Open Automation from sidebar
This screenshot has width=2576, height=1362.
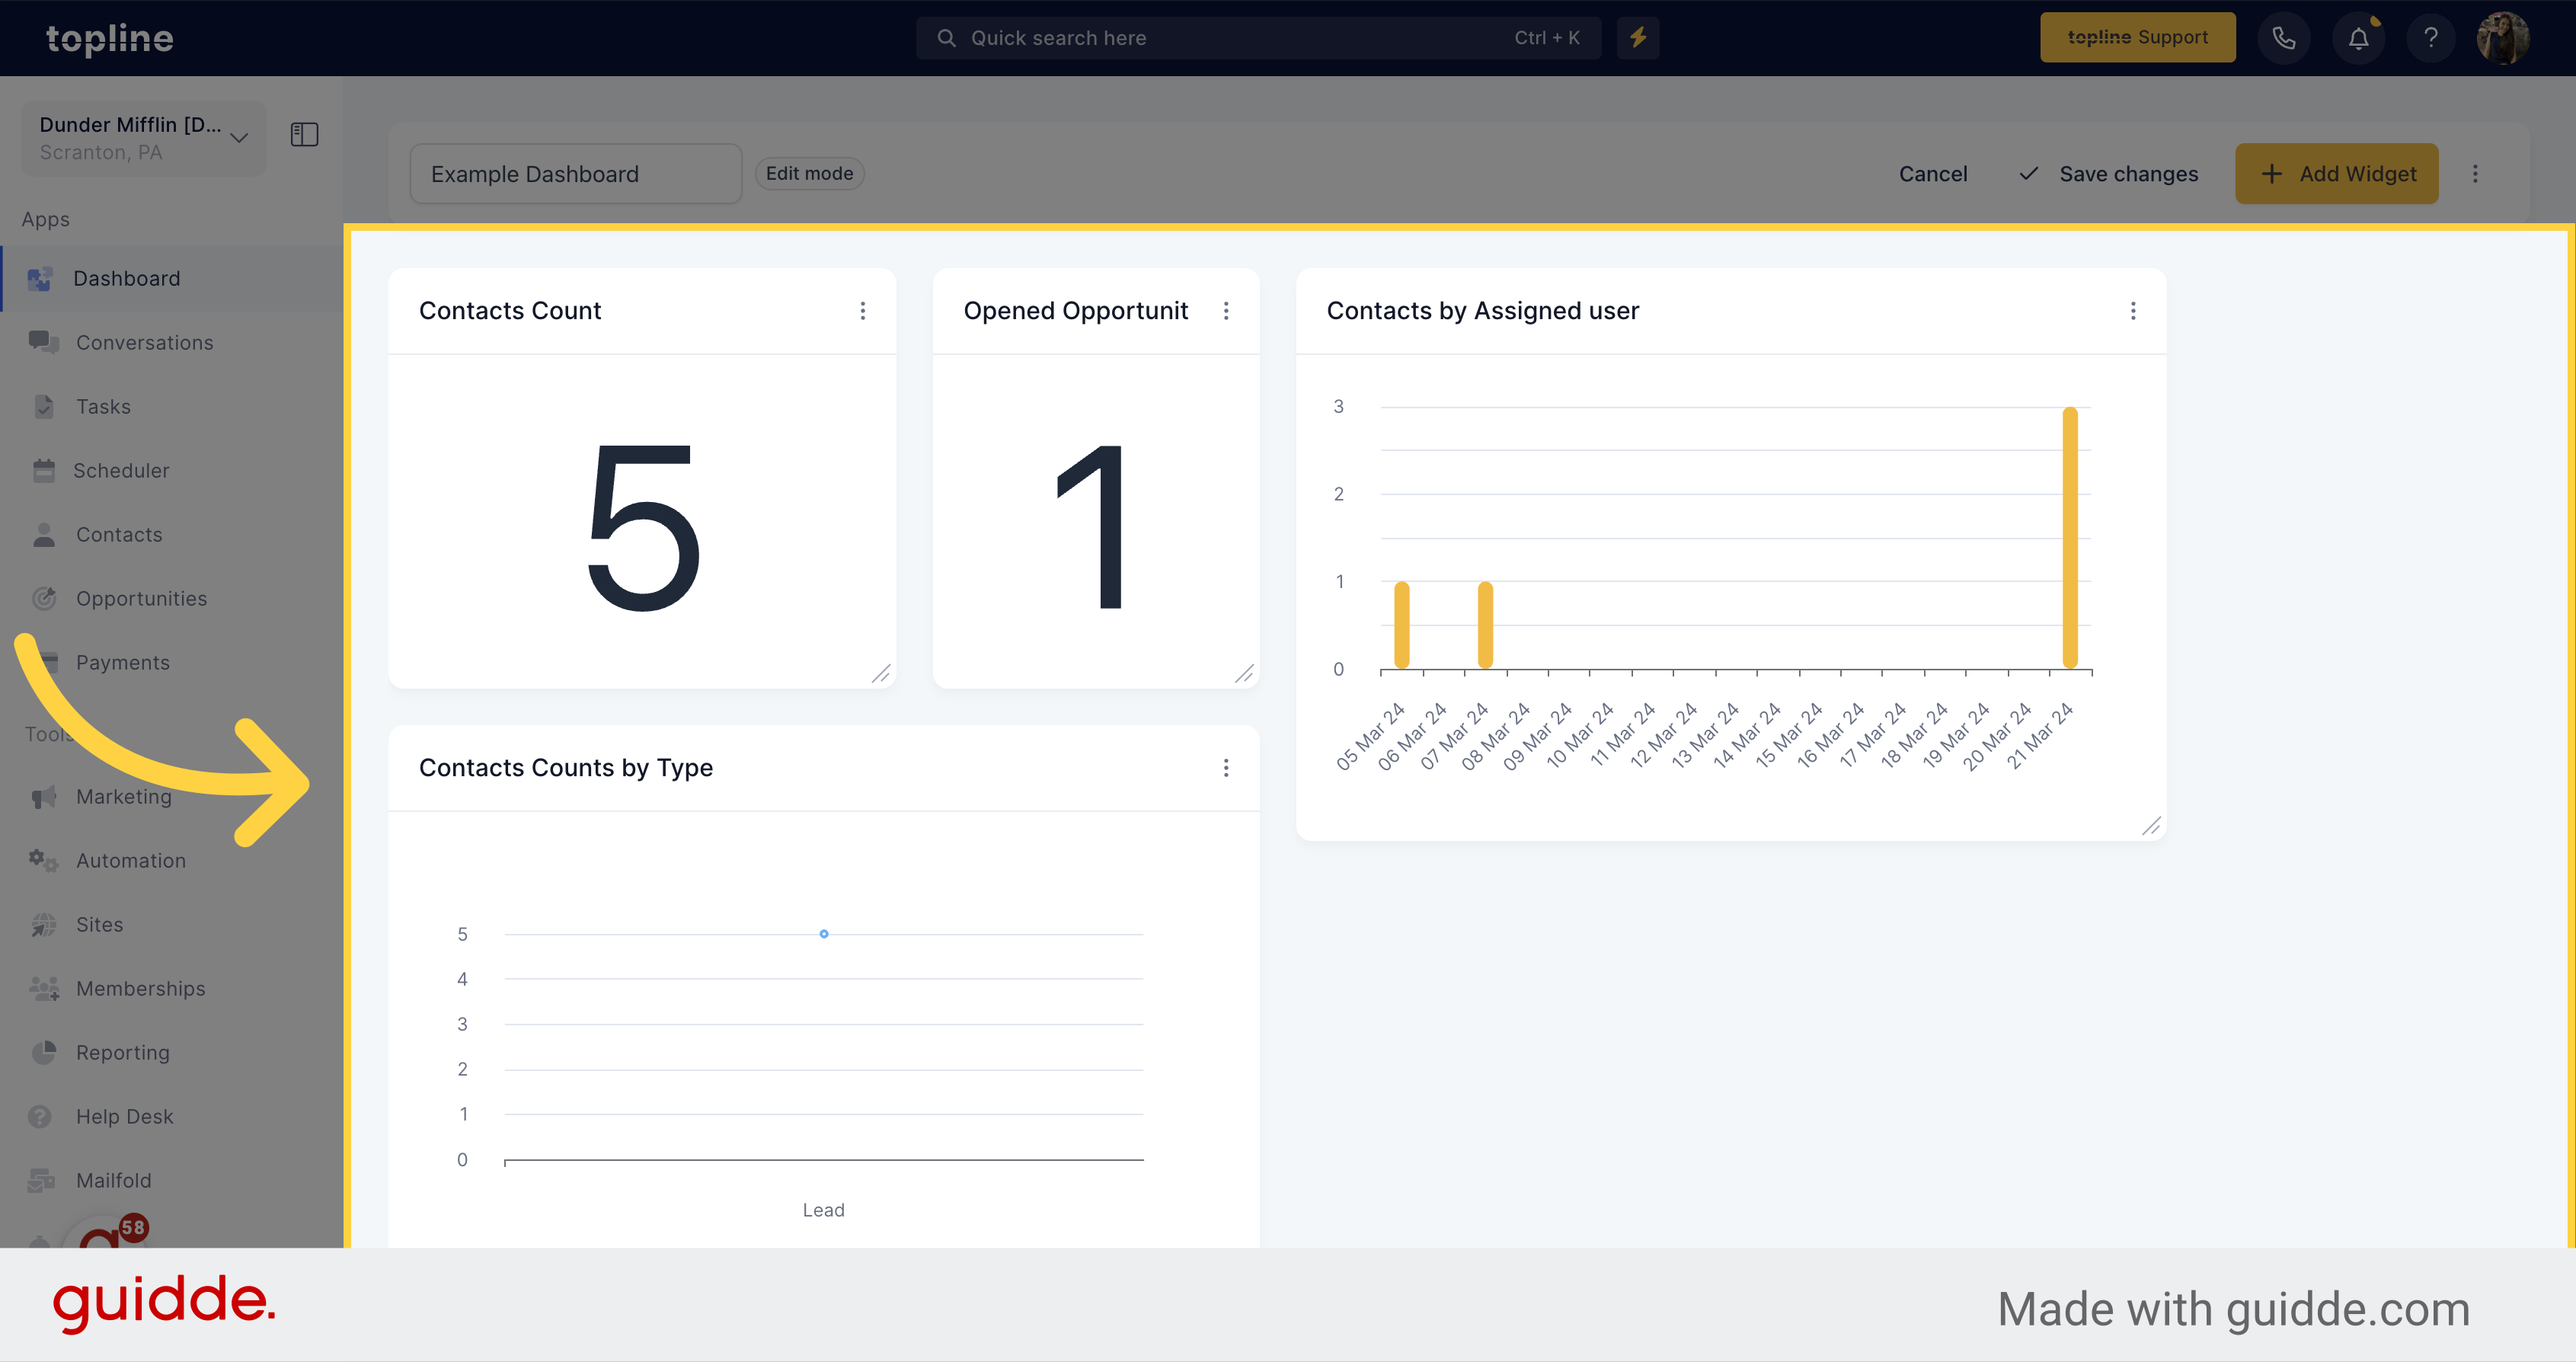pyautogui.click(x=131, y=859)
